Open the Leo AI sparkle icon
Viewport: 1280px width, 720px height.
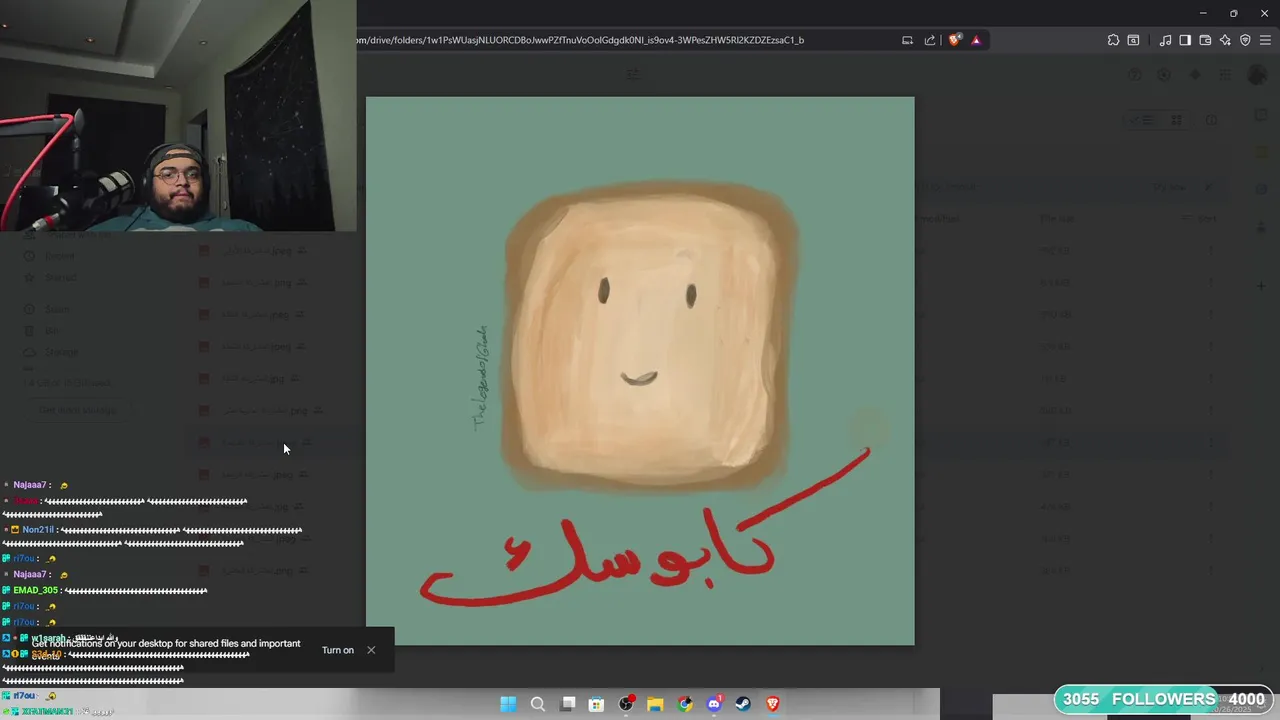point(1225,40)
